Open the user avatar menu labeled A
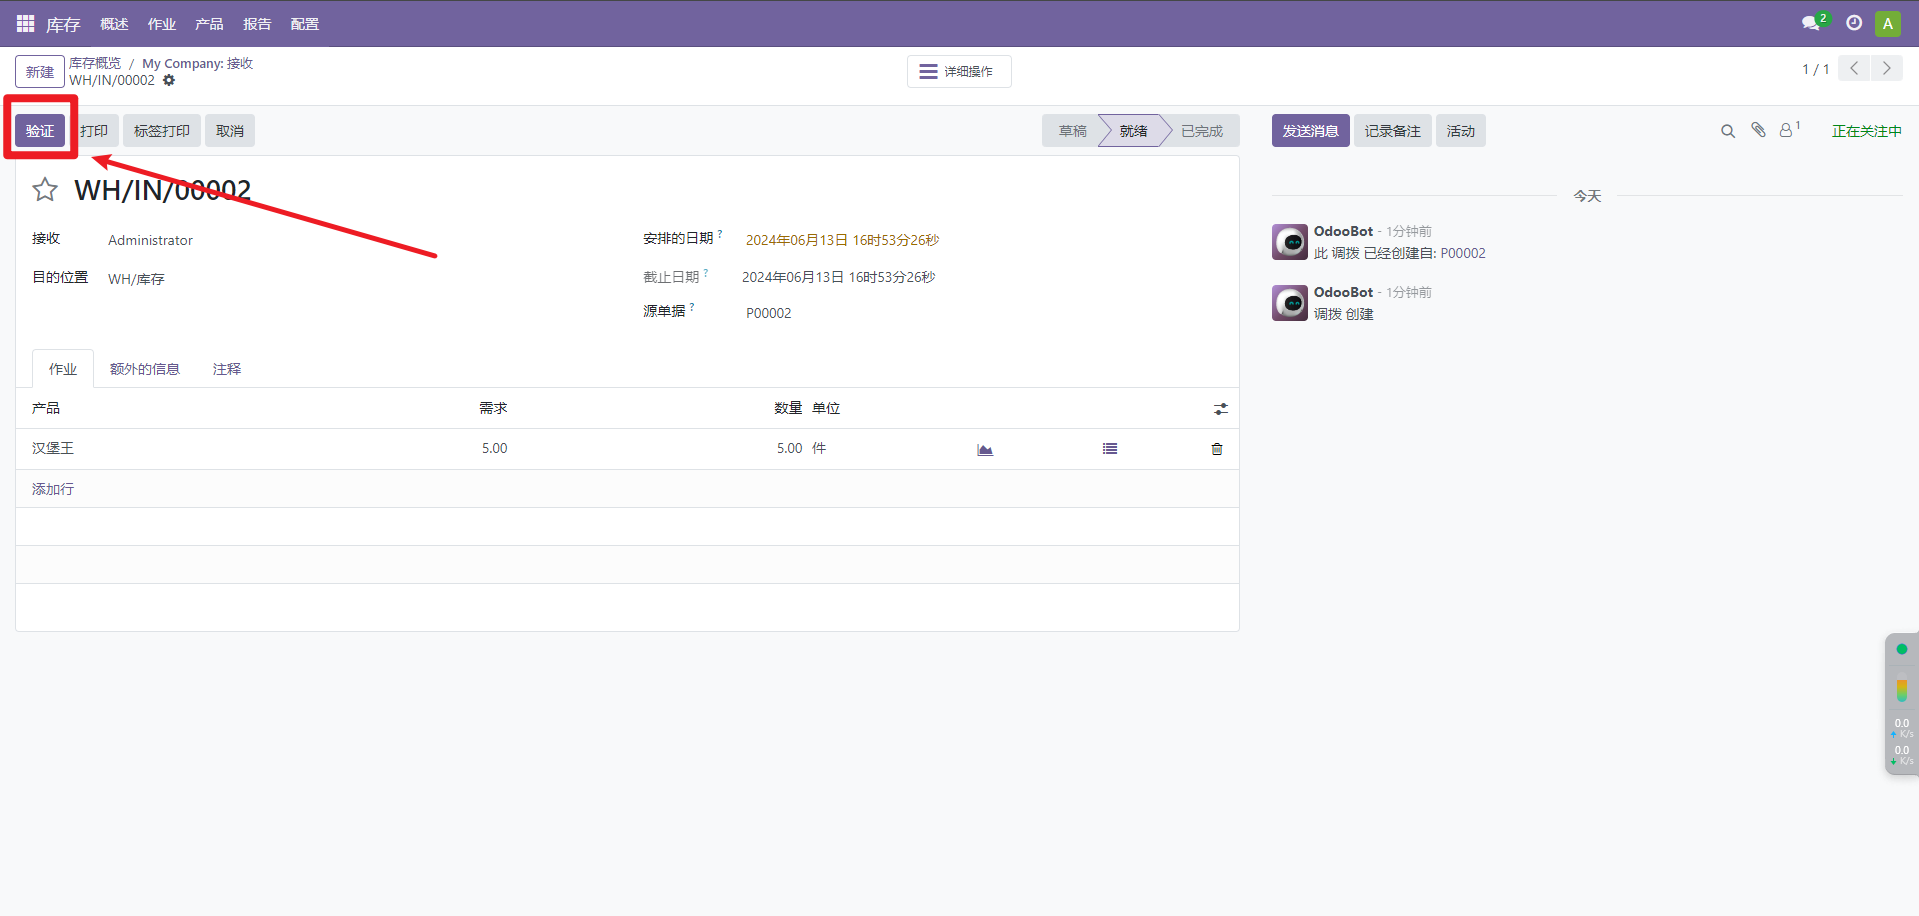The image size is (1919, 916). (1888, 23)
